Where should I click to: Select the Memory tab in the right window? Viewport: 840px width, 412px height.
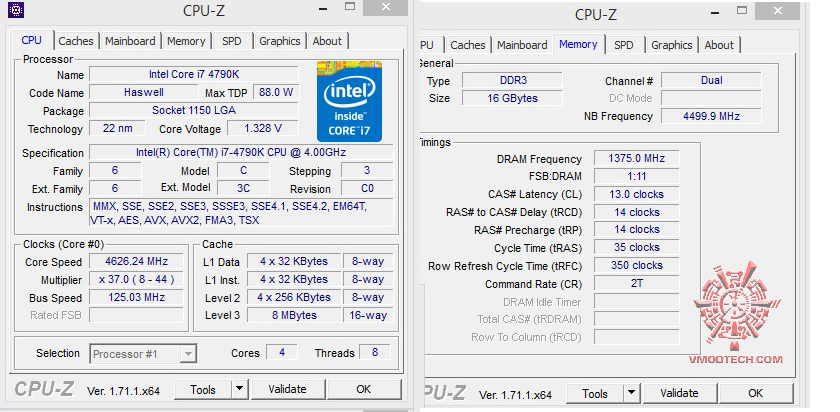click(578, 44)
